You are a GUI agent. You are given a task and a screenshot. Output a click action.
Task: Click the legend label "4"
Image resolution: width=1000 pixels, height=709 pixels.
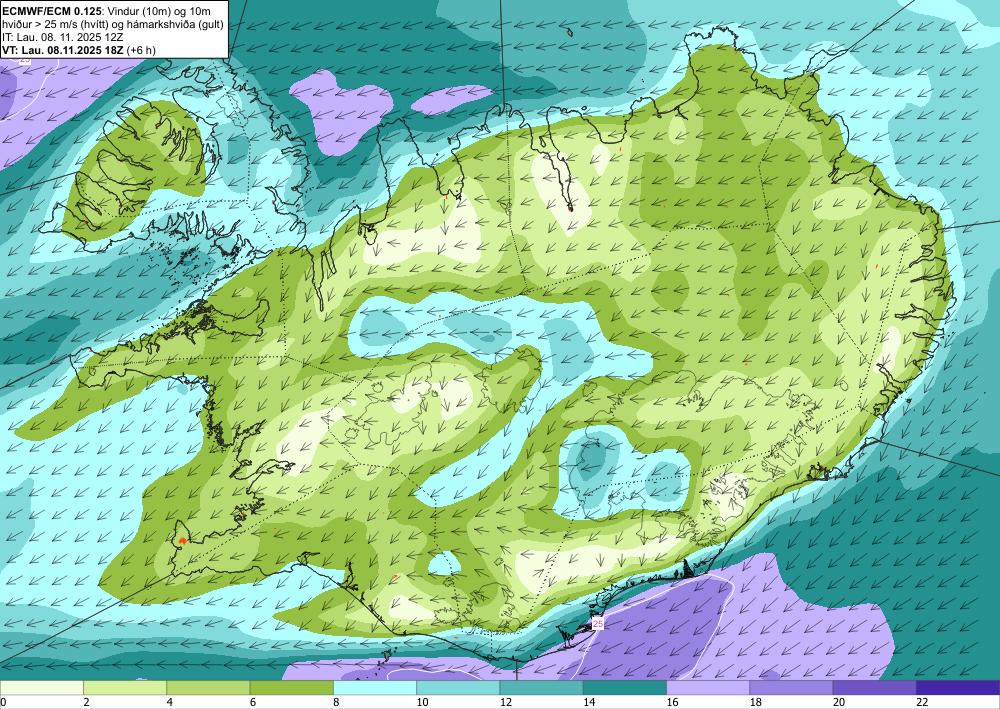[170, 702]
